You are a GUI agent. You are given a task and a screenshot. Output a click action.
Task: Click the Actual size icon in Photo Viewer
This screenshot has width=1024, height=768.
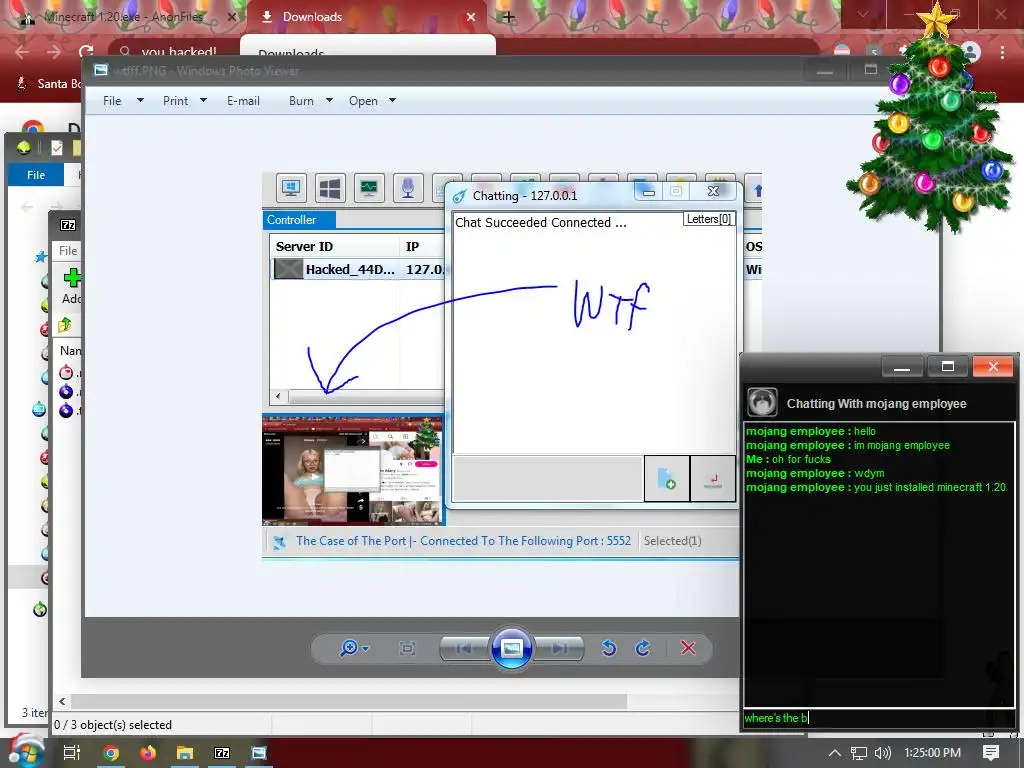[407, 648]
